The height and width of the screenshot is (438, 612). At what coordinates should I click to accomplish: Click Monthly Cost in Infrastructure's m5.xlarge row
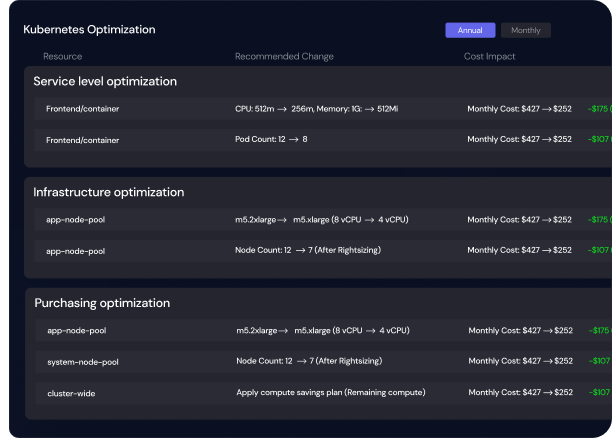point(519,220)
